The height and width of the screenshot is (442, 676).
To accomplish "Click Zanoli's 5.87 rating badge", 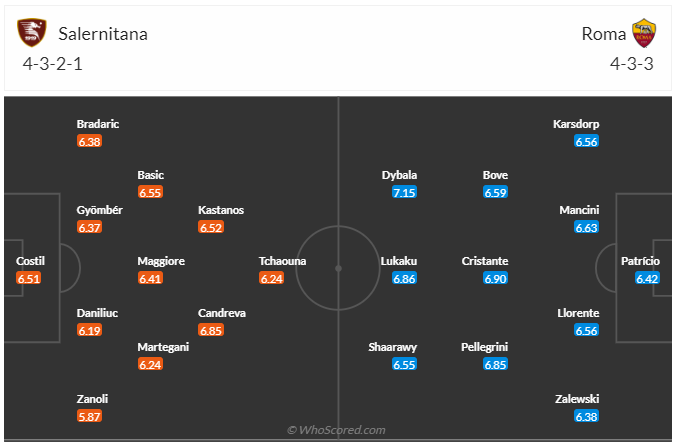I will point(89,416).
